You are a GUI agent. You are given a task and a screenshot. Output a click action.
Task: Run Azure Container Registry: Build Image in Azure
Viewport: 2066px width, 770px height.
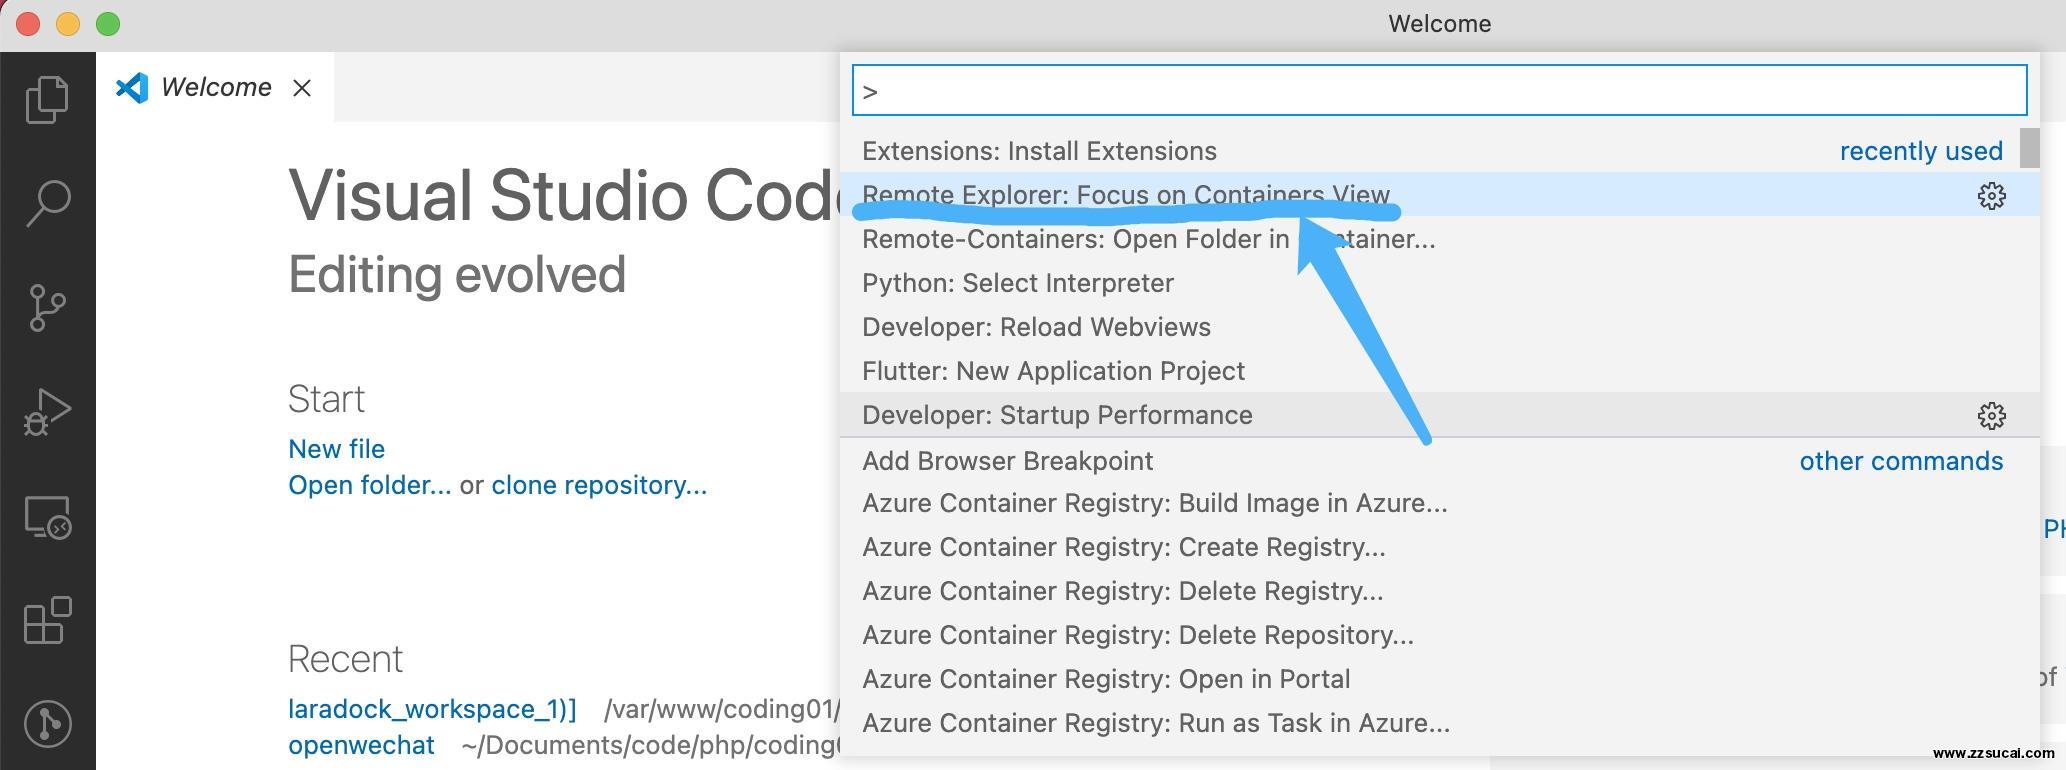(1439, 503)
